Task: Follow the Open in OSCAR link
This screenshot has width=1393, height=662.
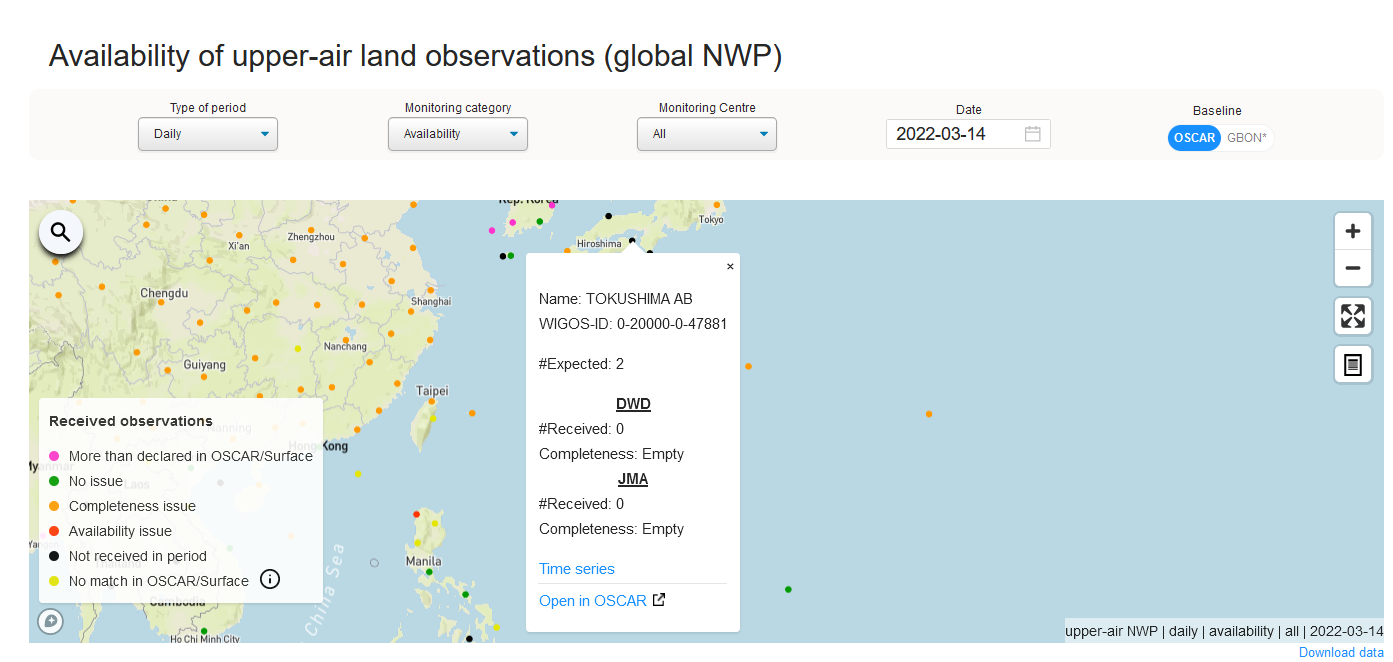Action: click(602, 601)
